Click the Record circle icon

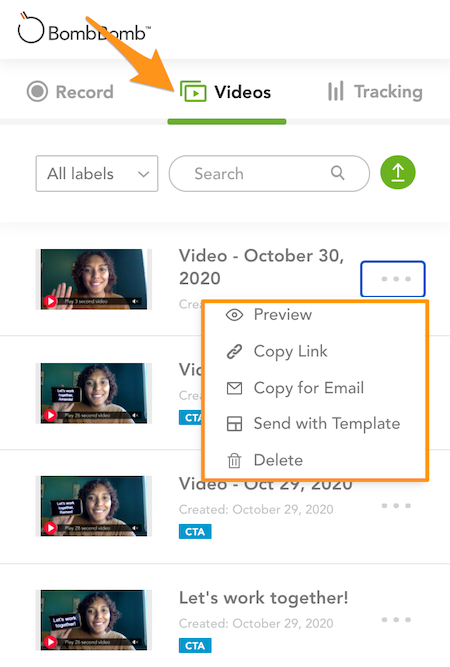point(37,91)
